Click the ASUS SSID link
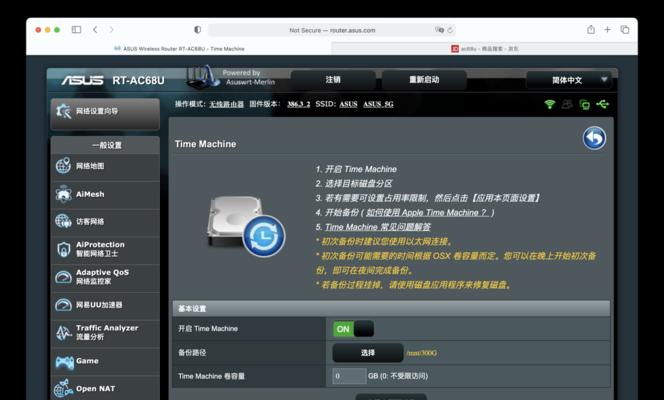 click(x=348, y=104)
